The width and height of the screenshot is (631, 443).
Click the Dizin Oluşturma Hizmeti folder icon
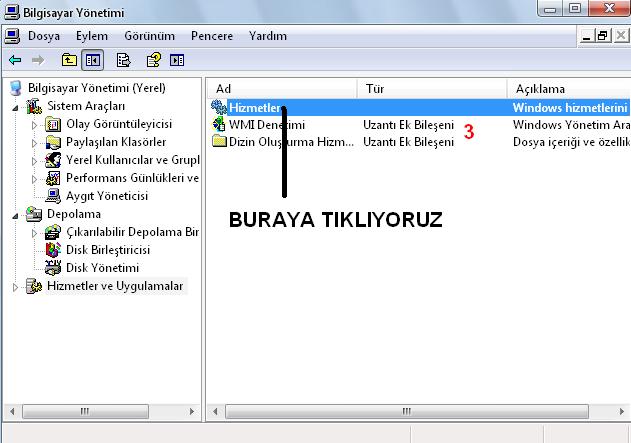point(219,141)
